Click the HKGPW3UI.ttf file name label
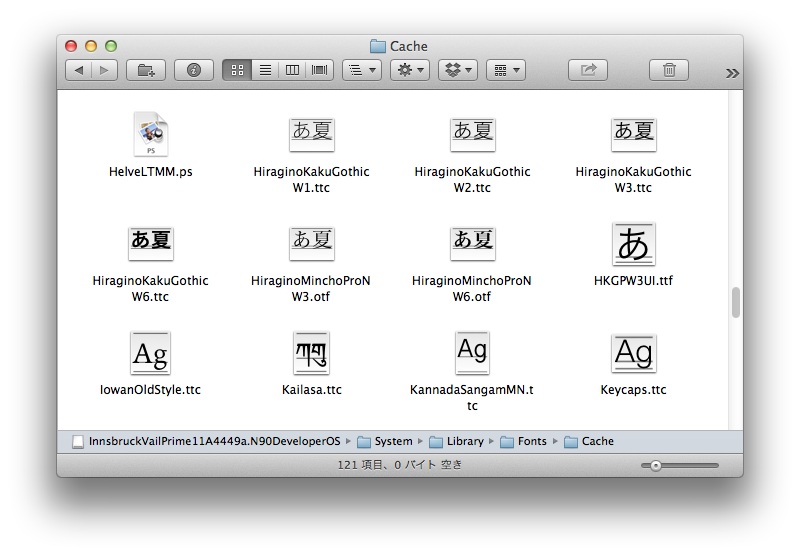The width and height of the screenshot is (800, 556). coord(634,281)
